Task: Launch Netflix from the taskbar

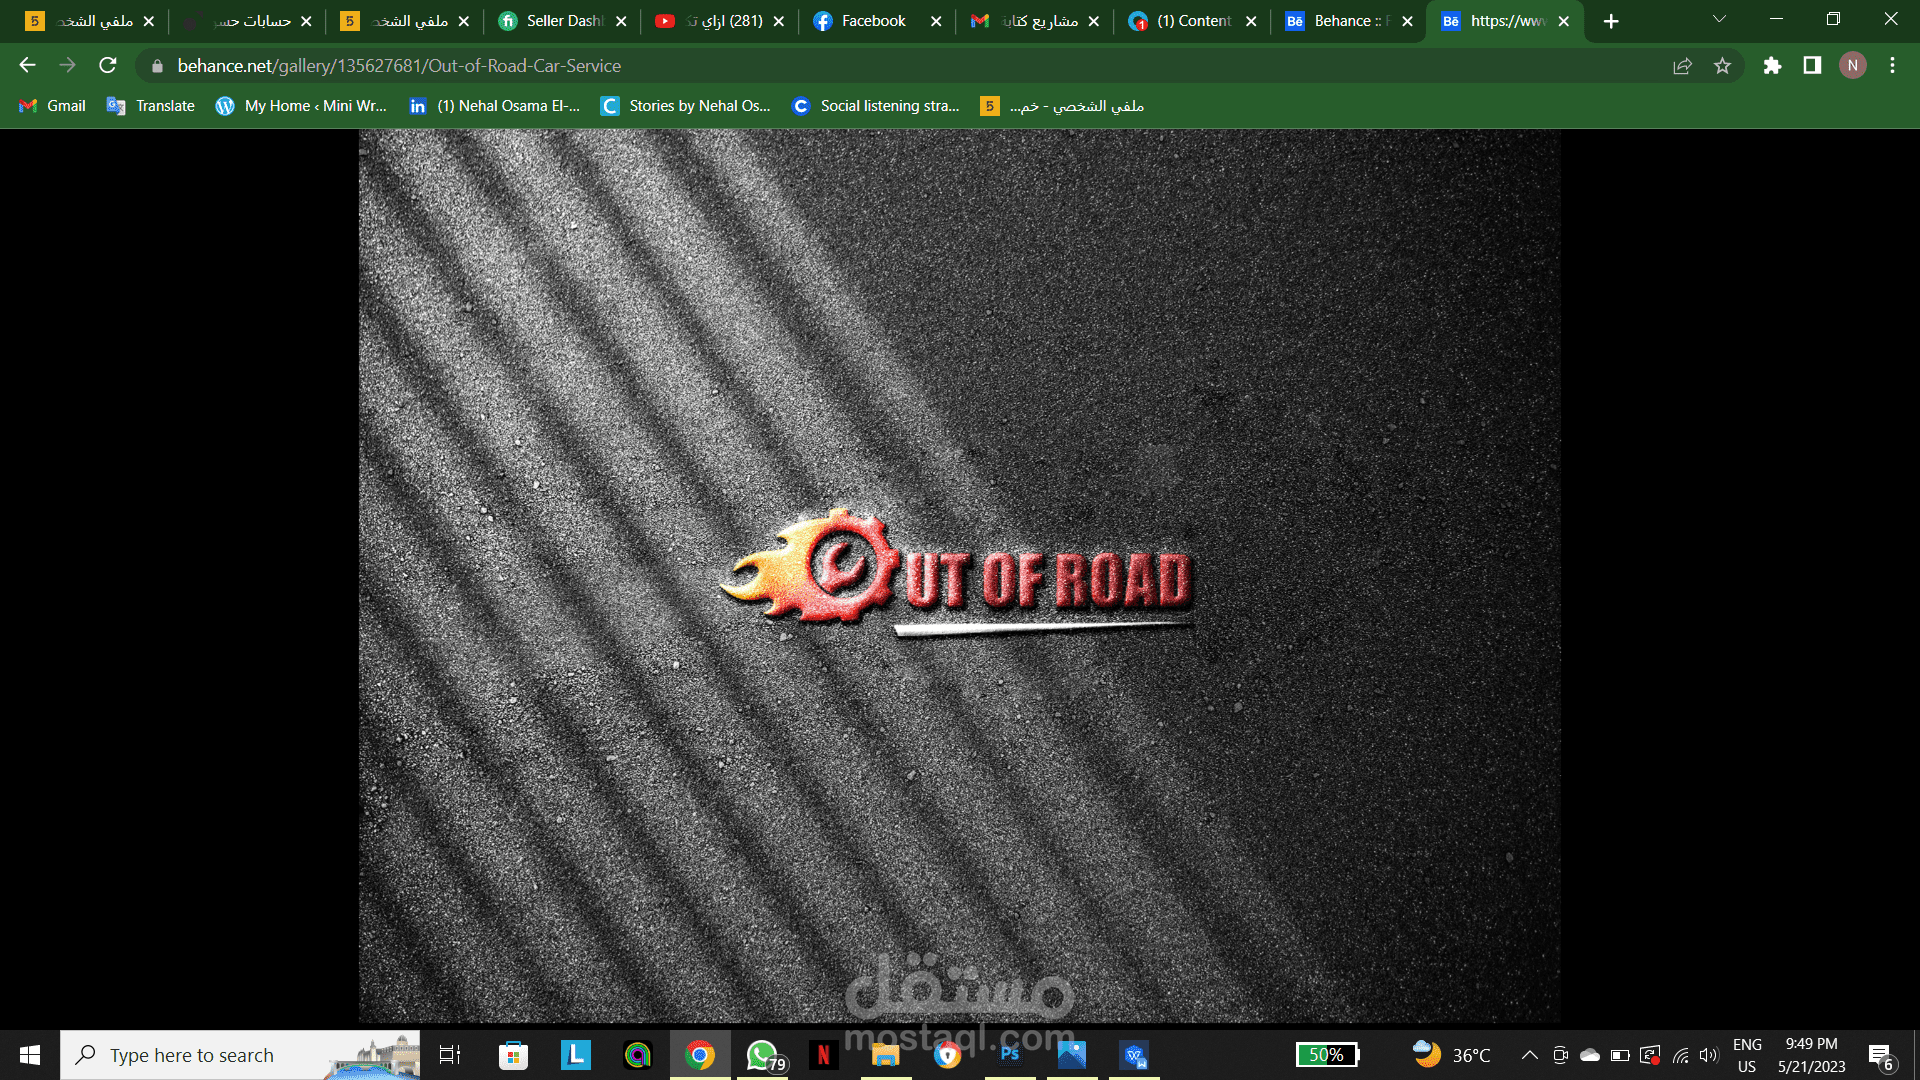Action: pyautogui.click(x=824, y=1055)
